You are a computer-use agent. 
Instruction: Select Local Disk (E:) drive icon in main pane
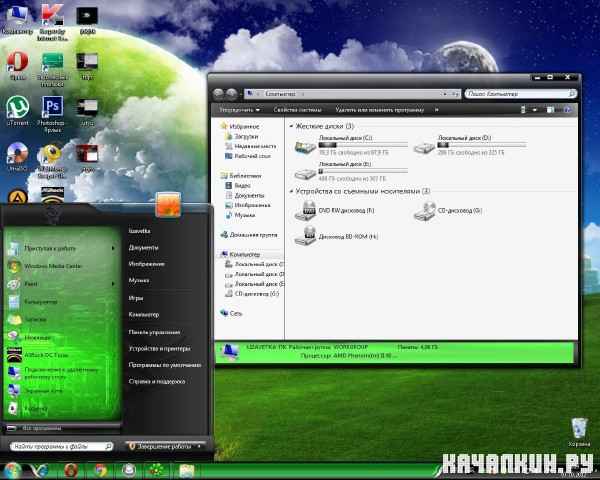pos(305,173)
